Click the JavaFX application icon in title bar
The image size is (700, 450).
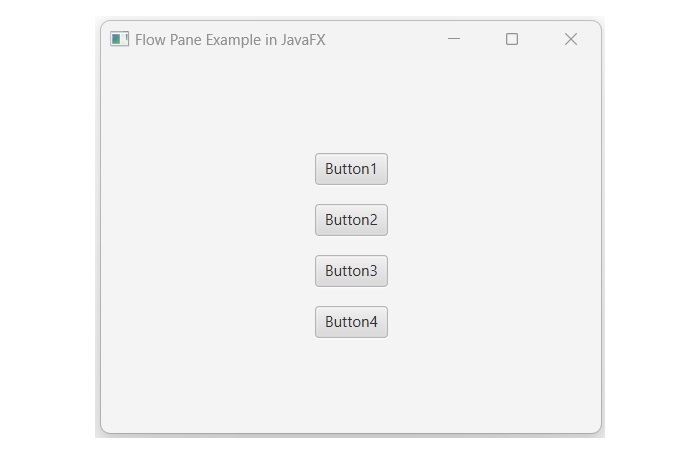(120, 39)
